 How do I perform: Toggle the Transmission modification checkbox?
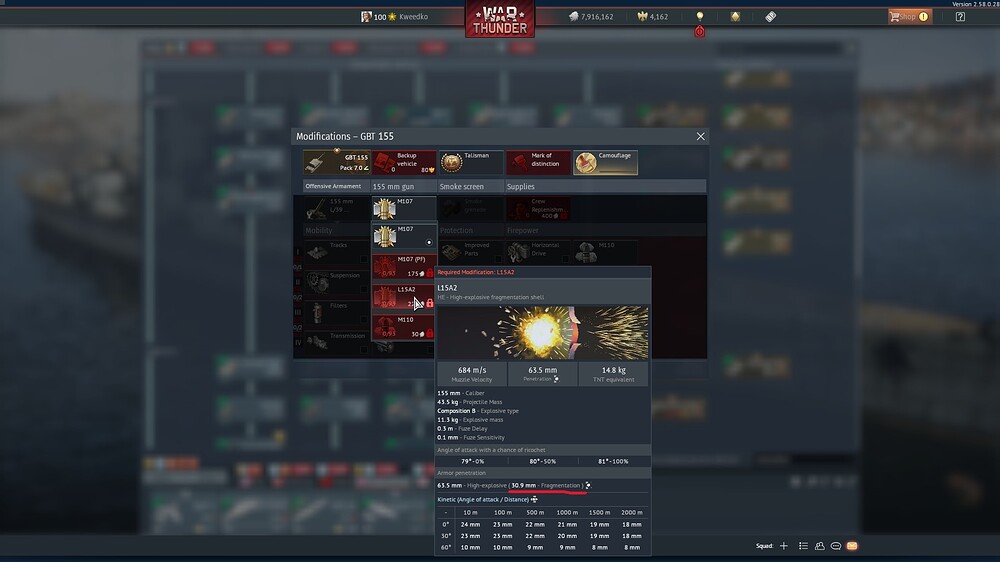(x=364, y=350)
